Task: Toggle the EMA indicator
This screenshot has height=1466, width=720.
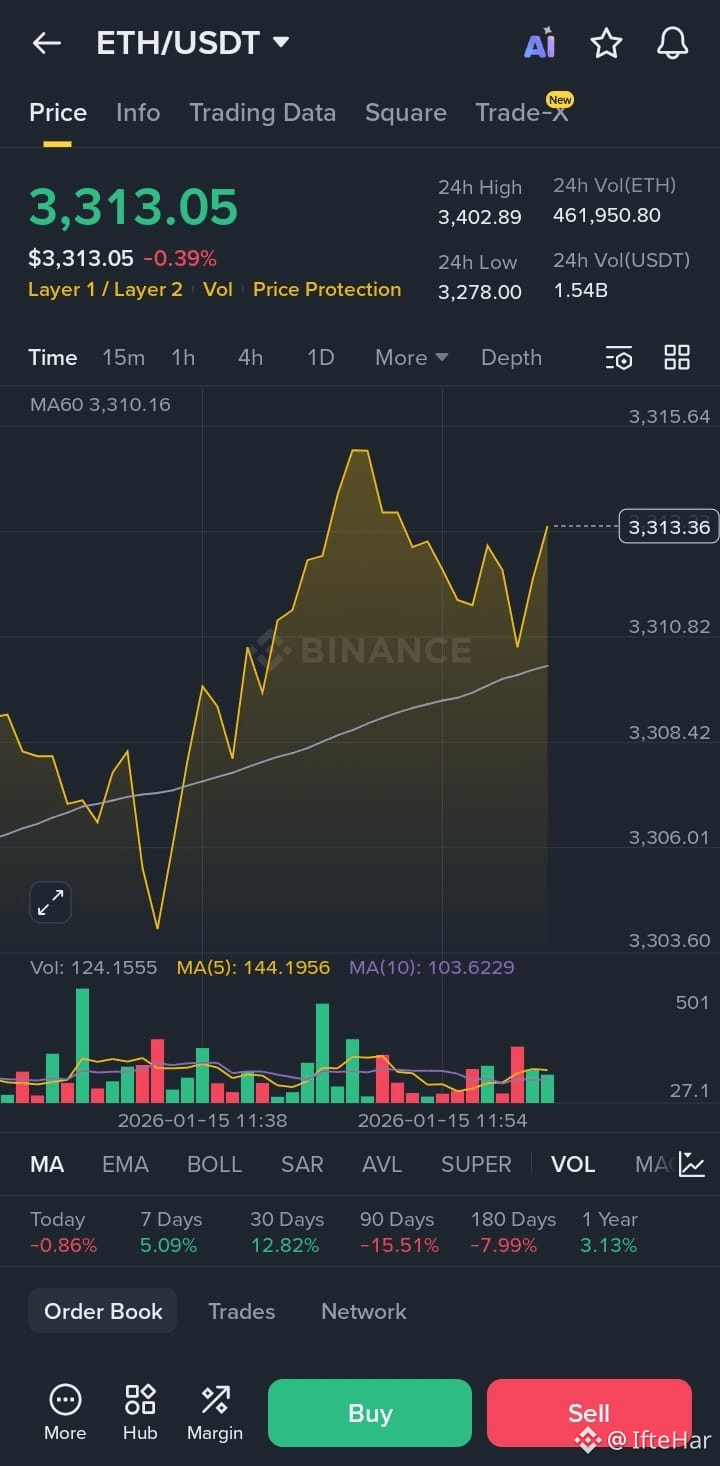Action: pyautogui.click(x=125, y=1164)
